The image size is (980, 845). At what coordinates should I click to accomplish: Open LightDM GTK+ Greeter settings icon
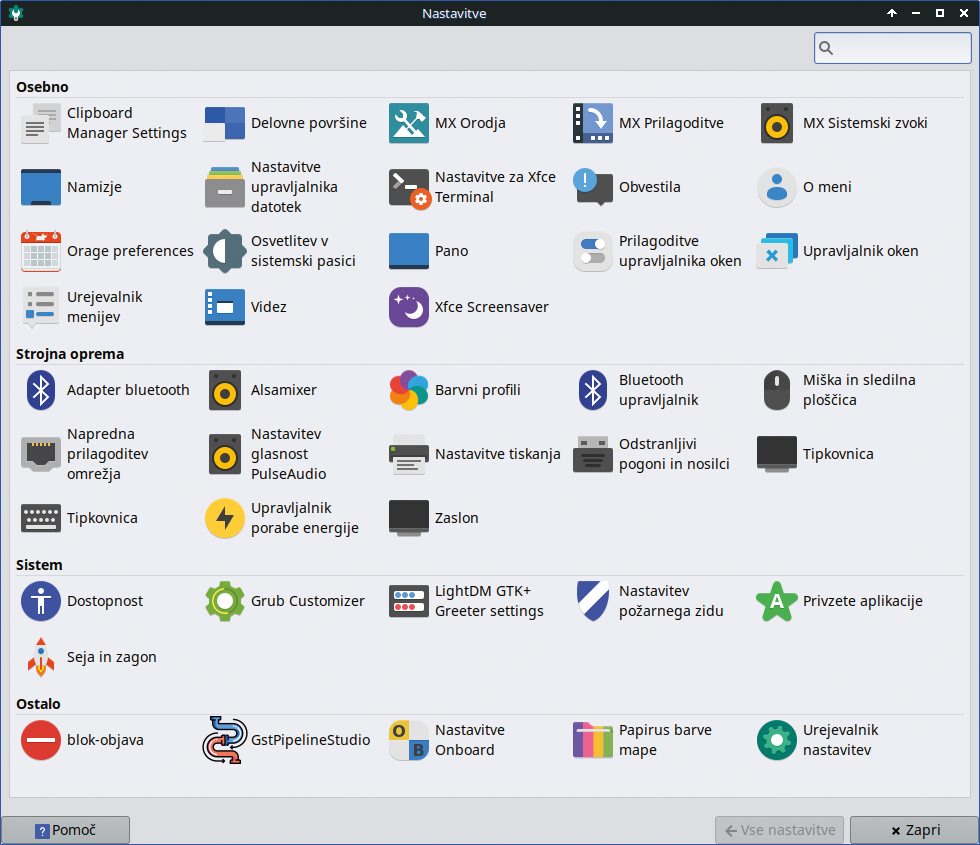(409, 601)
